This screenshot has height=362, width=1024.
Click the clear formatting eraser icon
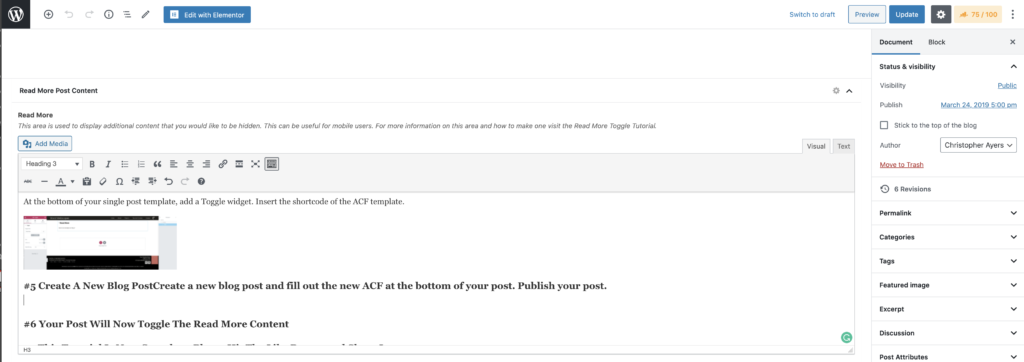(103, 181)
